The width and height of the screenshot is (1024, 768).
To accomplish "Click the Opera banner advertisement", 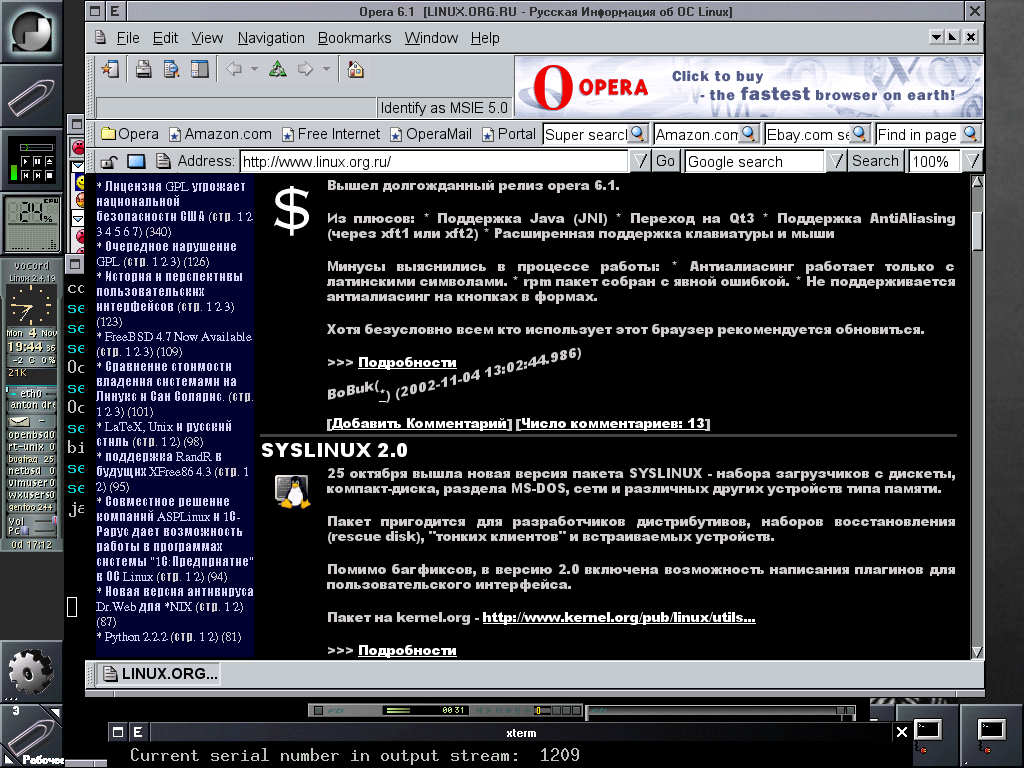I will click(749, 87).
